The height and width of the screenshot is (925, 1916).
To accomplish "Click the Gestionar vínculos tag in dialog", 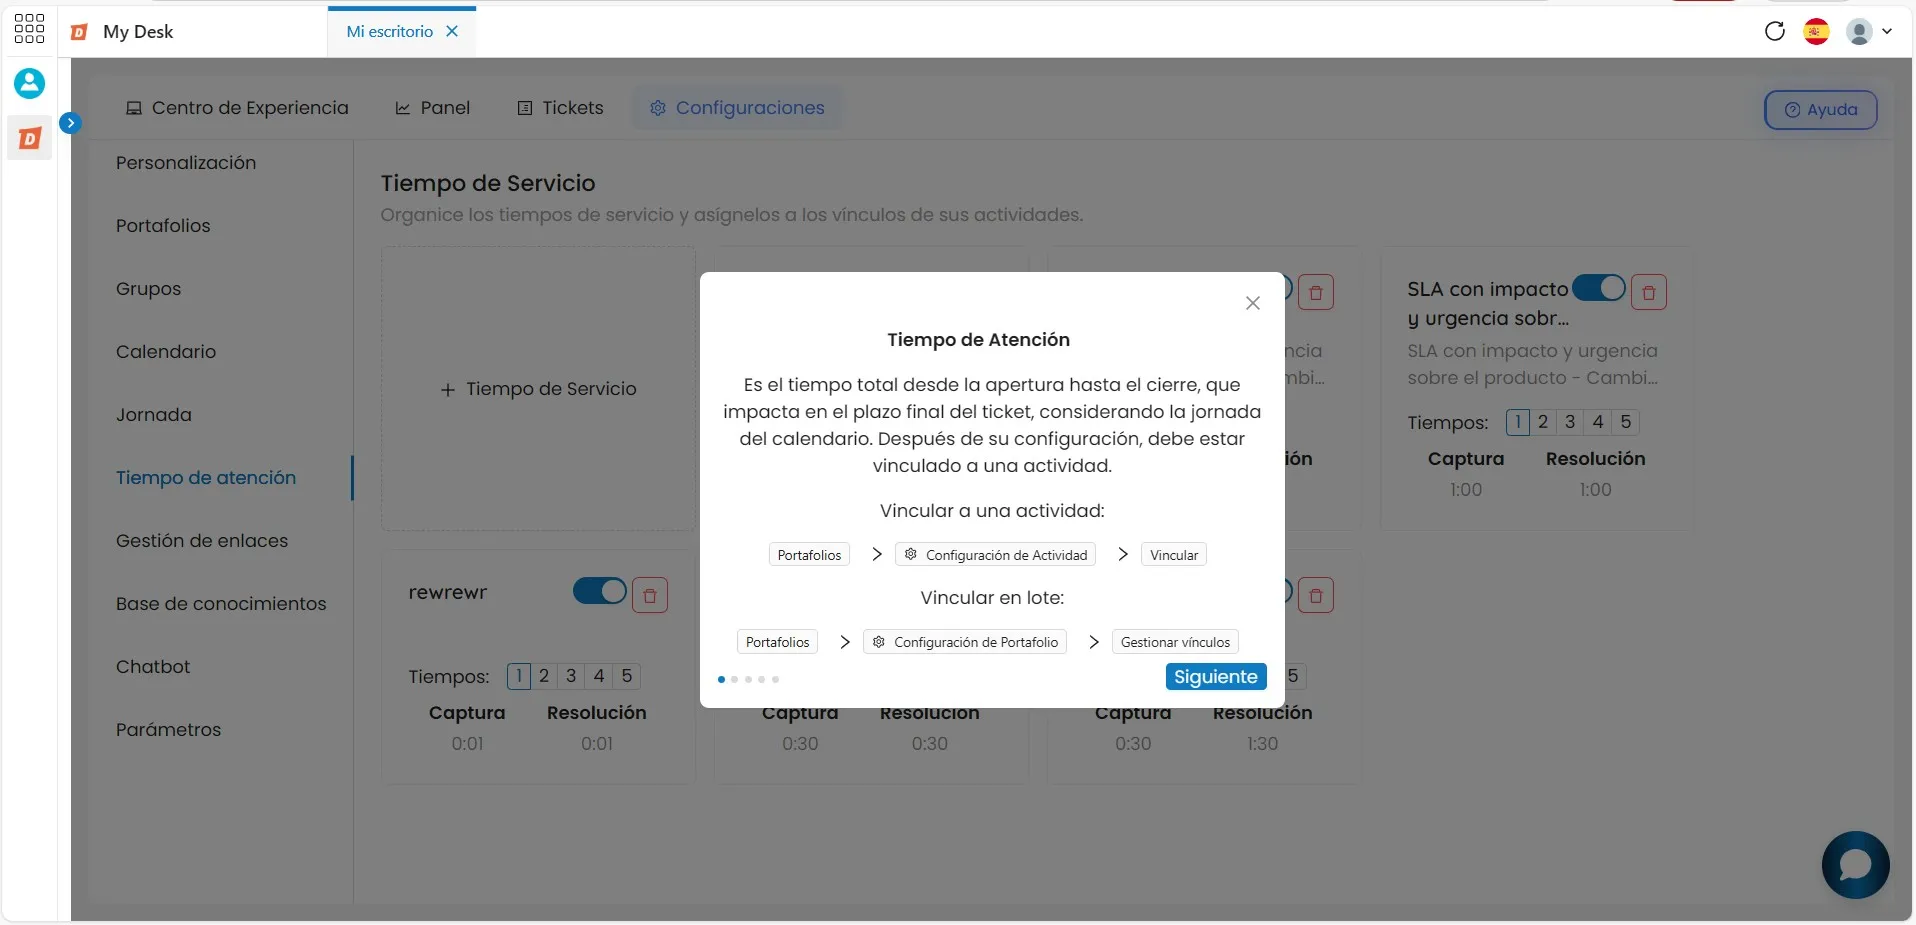I will (1175, 642).
